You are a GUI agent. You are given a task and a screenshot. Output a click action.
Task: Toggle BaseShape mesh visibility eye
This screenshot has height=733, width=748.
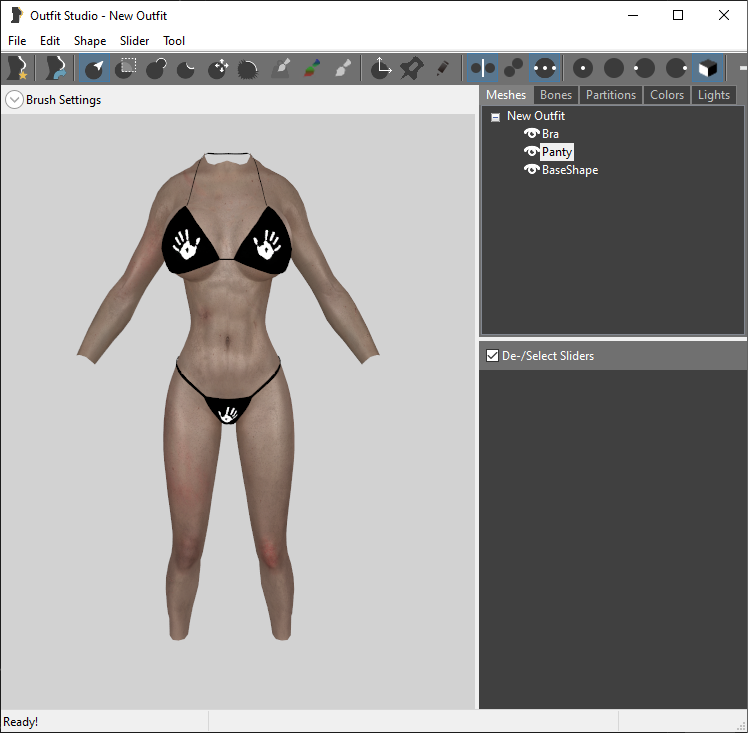pos(531,169)
